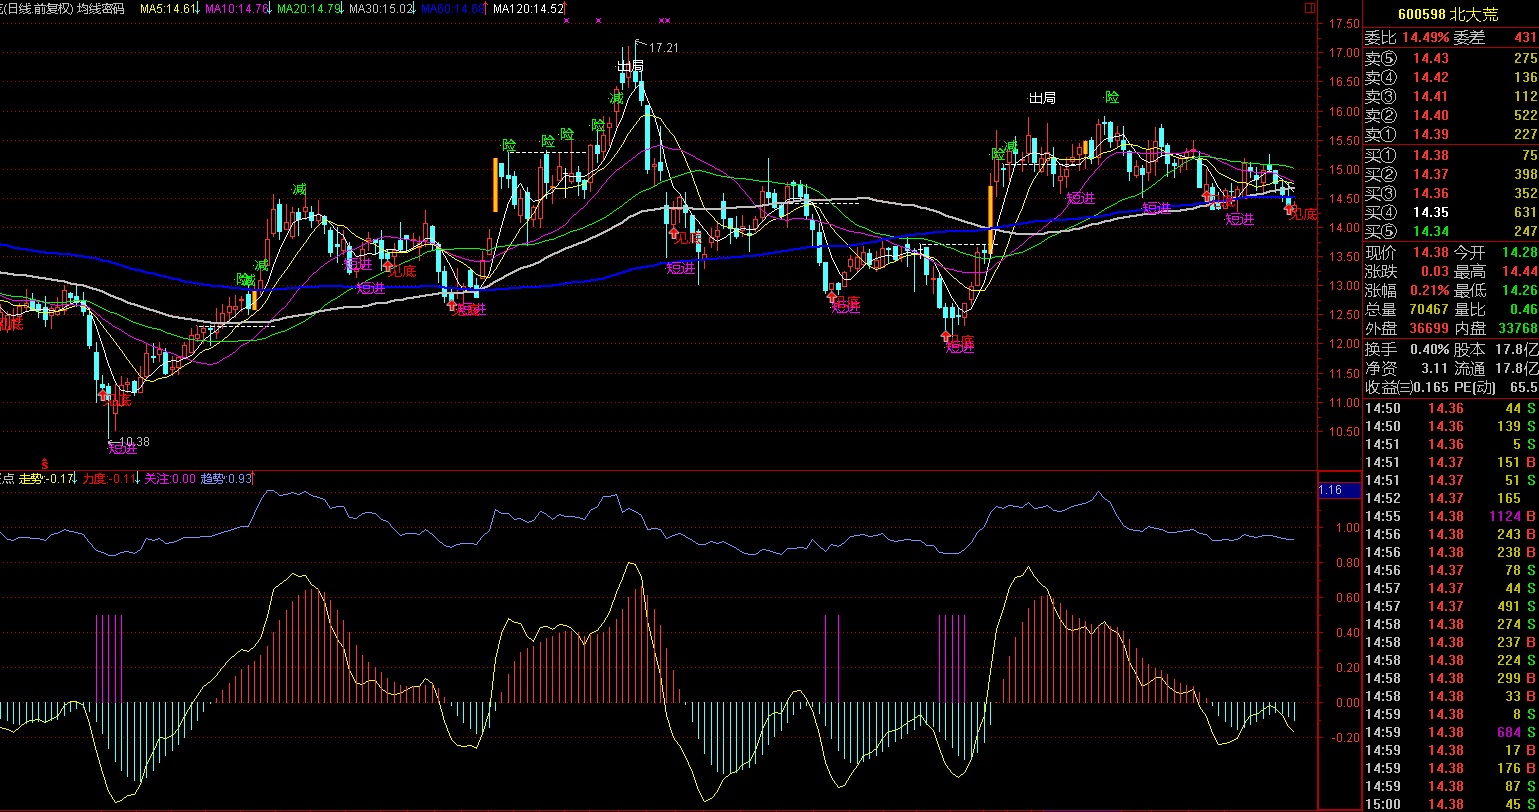This screenshot has width=1539, height=812.
Task: Click the 0.80 indicator axis label
Action: click(1348, 563)
